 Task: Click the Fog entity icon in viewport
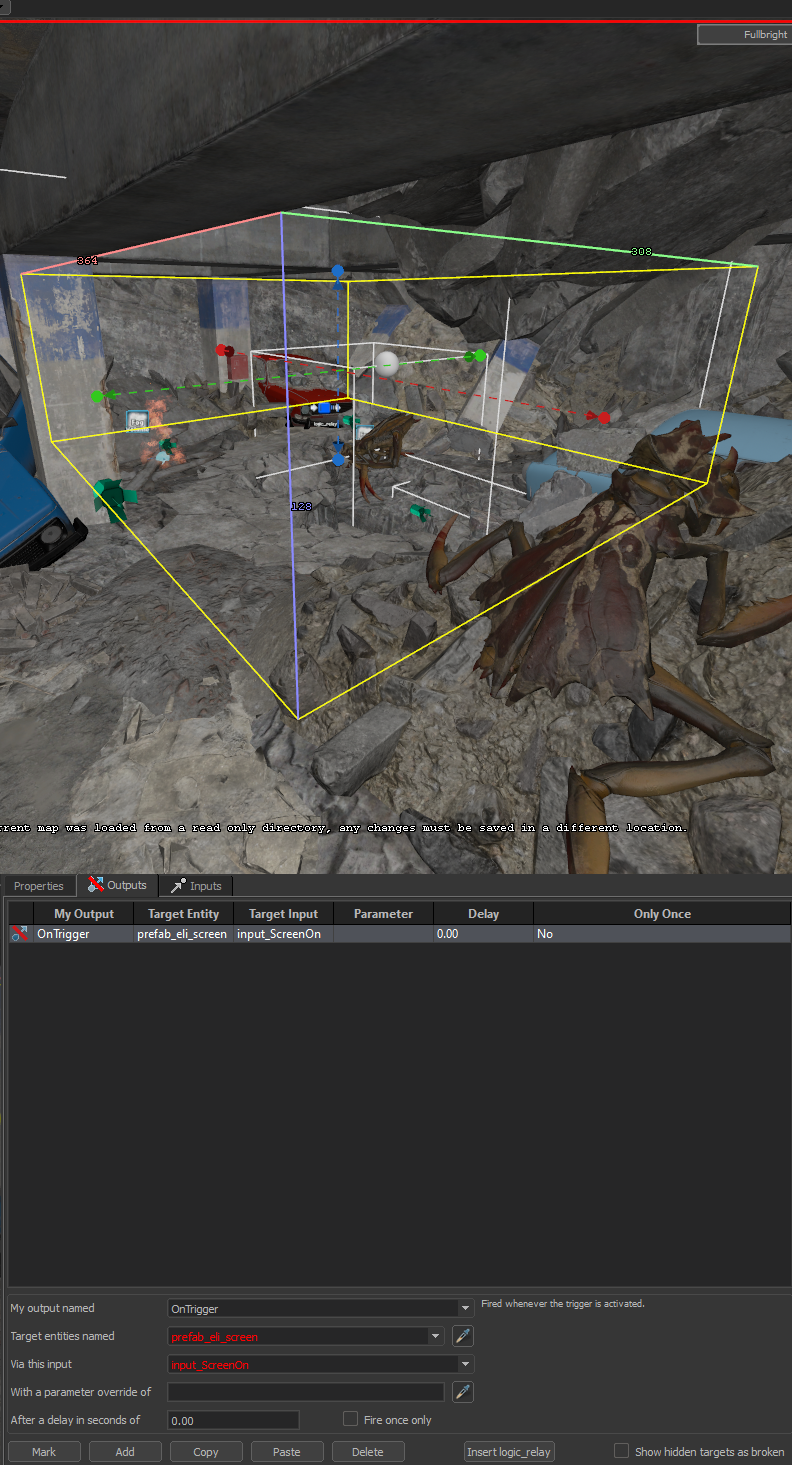[x=138, y=422]
